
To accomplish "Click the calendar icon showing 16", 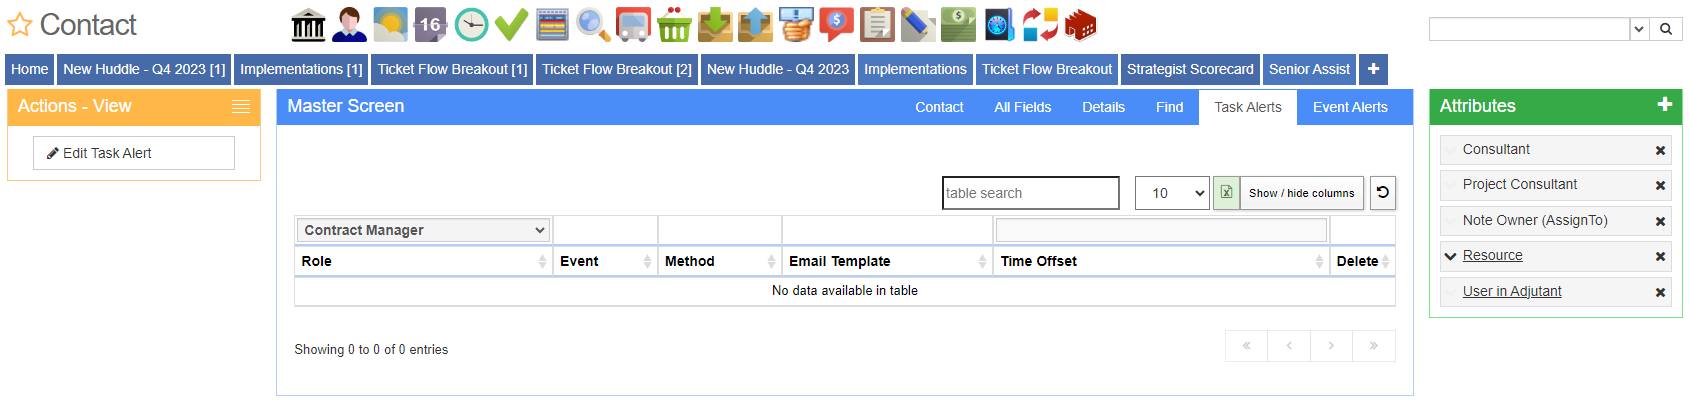I will coord(430,25).
